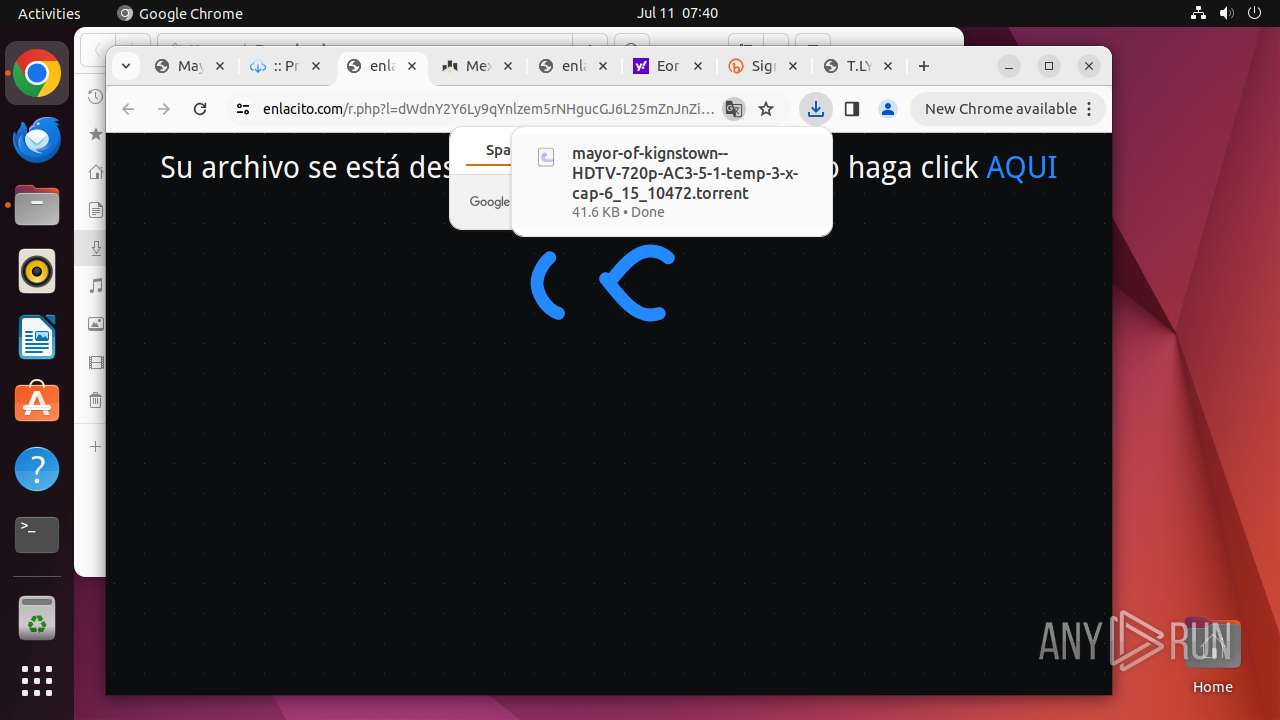Image resolution: width=1280 pixels, height=720 pixels.
Task: Close the 'May' tab
Action: pos(220,66)
